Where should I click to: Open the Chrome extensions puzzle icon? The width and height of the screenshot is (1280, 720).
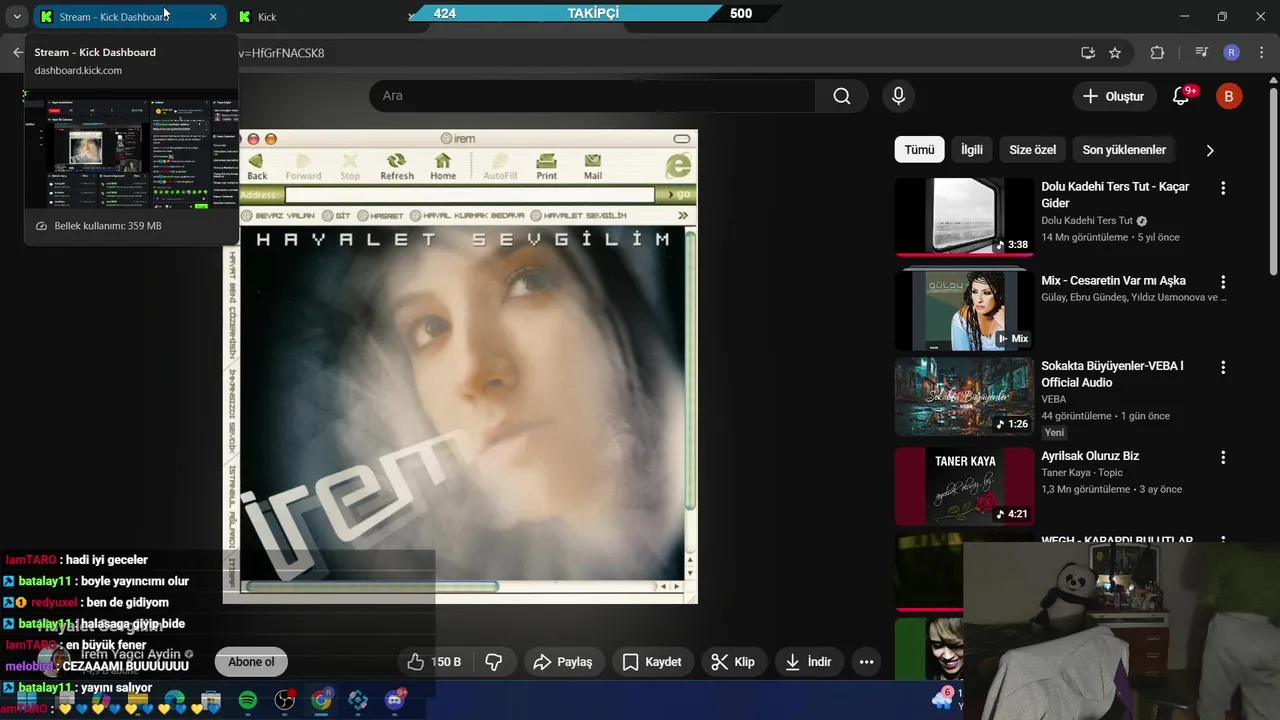(x=1158, y=53)
